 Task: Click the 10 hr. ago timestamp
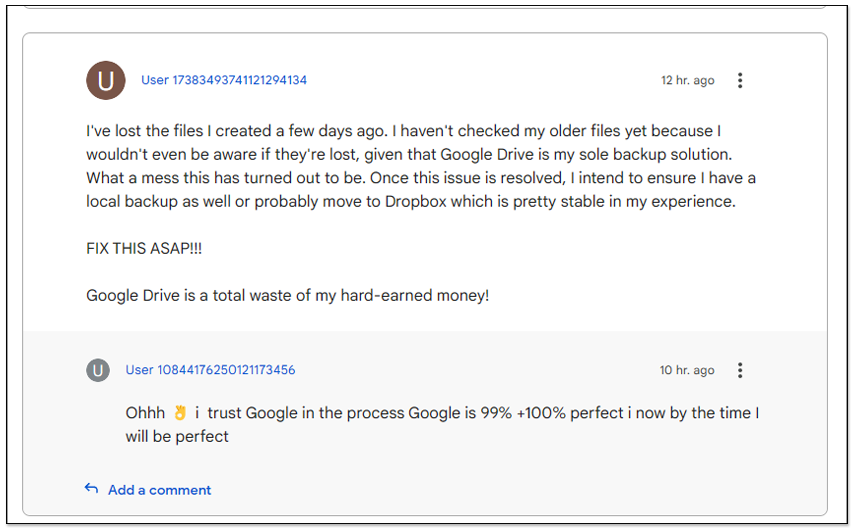click(x=687, y=370)
